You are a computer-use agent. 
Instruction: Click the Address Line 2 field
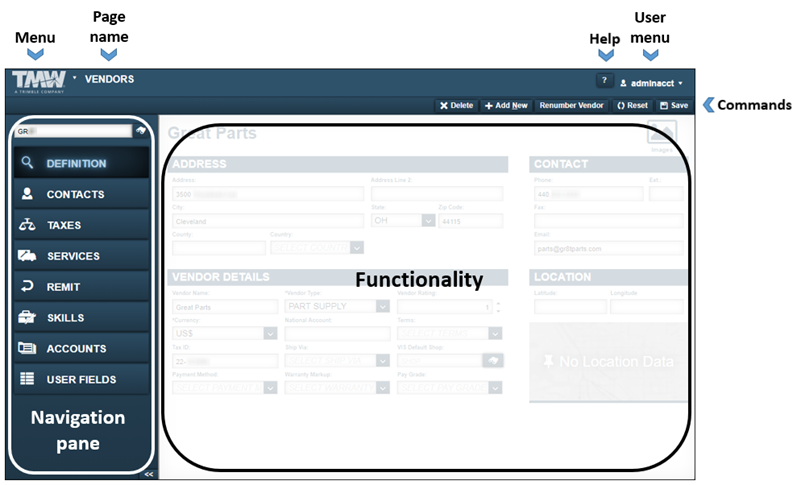coord(437,194)
